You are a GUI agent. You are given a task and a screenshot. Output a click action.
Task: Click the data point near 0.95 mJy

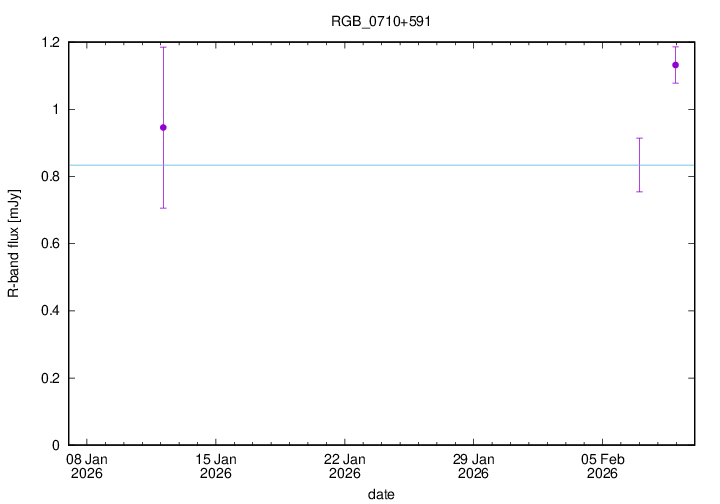163,127
